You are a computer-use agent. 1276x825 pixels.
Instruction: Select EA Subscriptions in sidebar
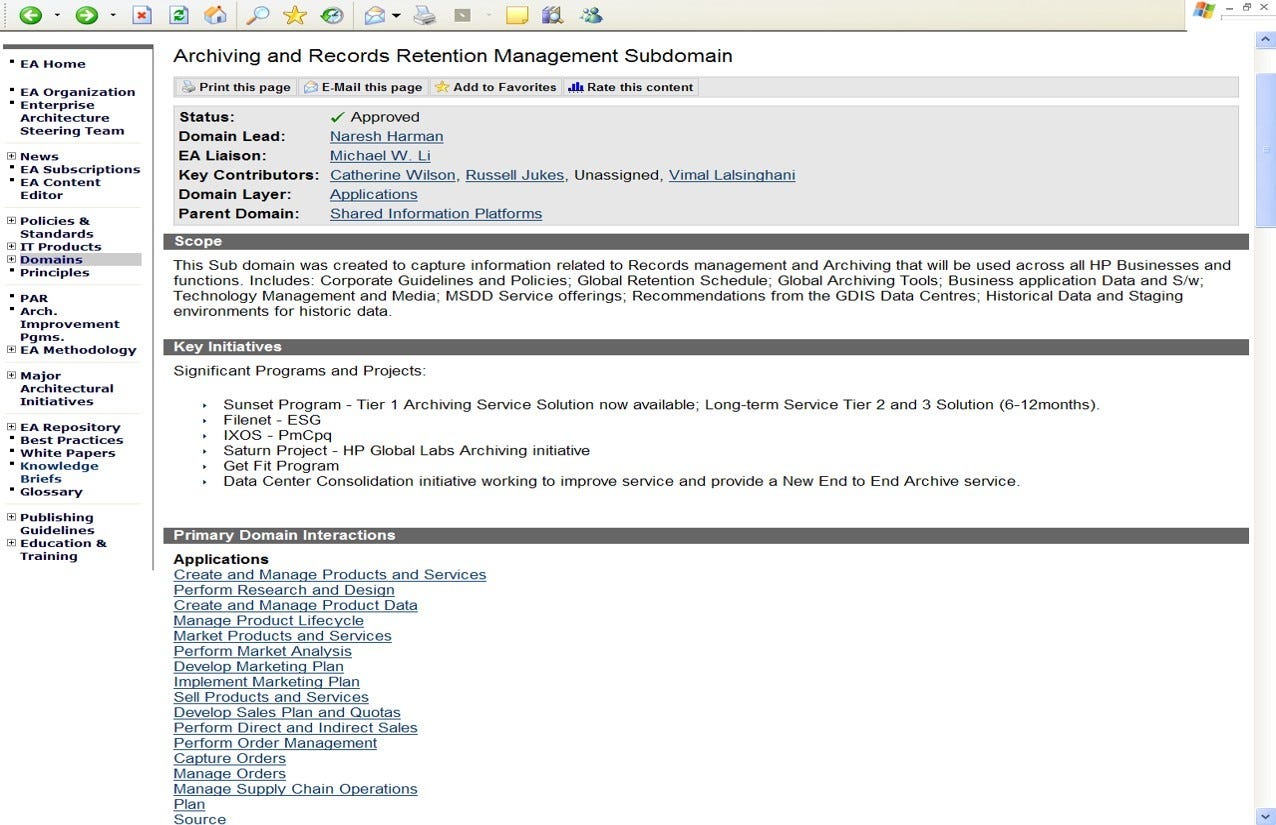click(80, 169)
